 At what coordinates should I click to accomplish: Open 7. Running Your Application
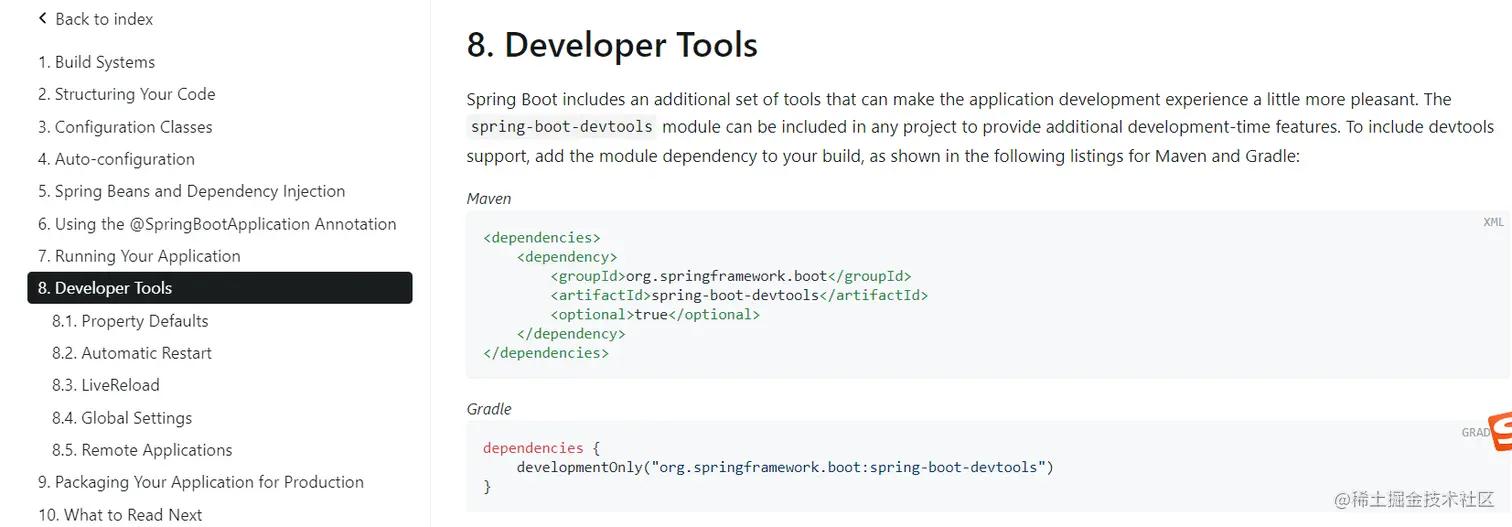(x=139, y=256)
